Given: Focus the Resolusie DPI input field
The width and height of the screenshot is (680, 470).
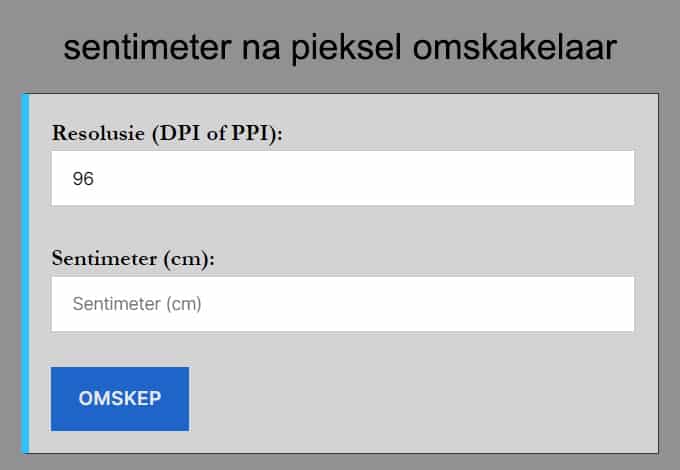Looking at the screenshot, I should click(342, 179).
